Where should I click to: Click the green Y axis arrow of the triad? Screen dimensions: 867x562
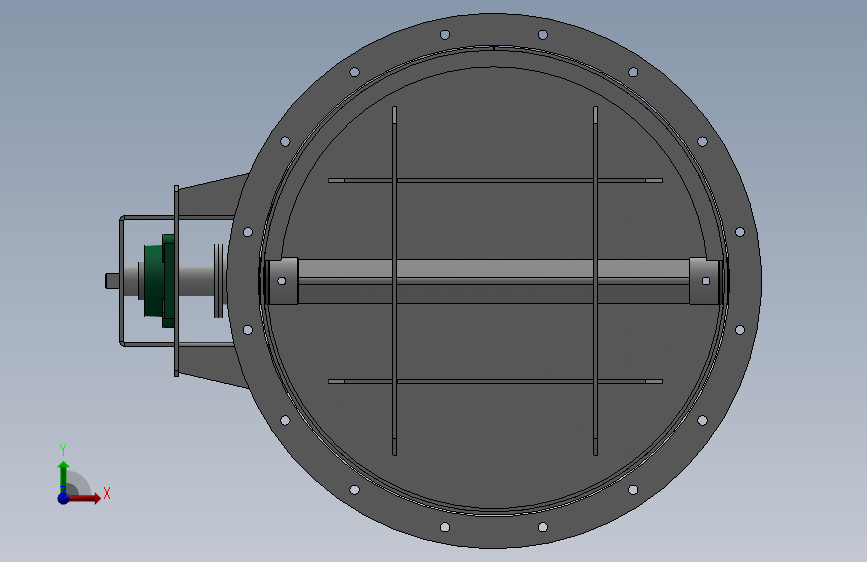coord(63,475)
